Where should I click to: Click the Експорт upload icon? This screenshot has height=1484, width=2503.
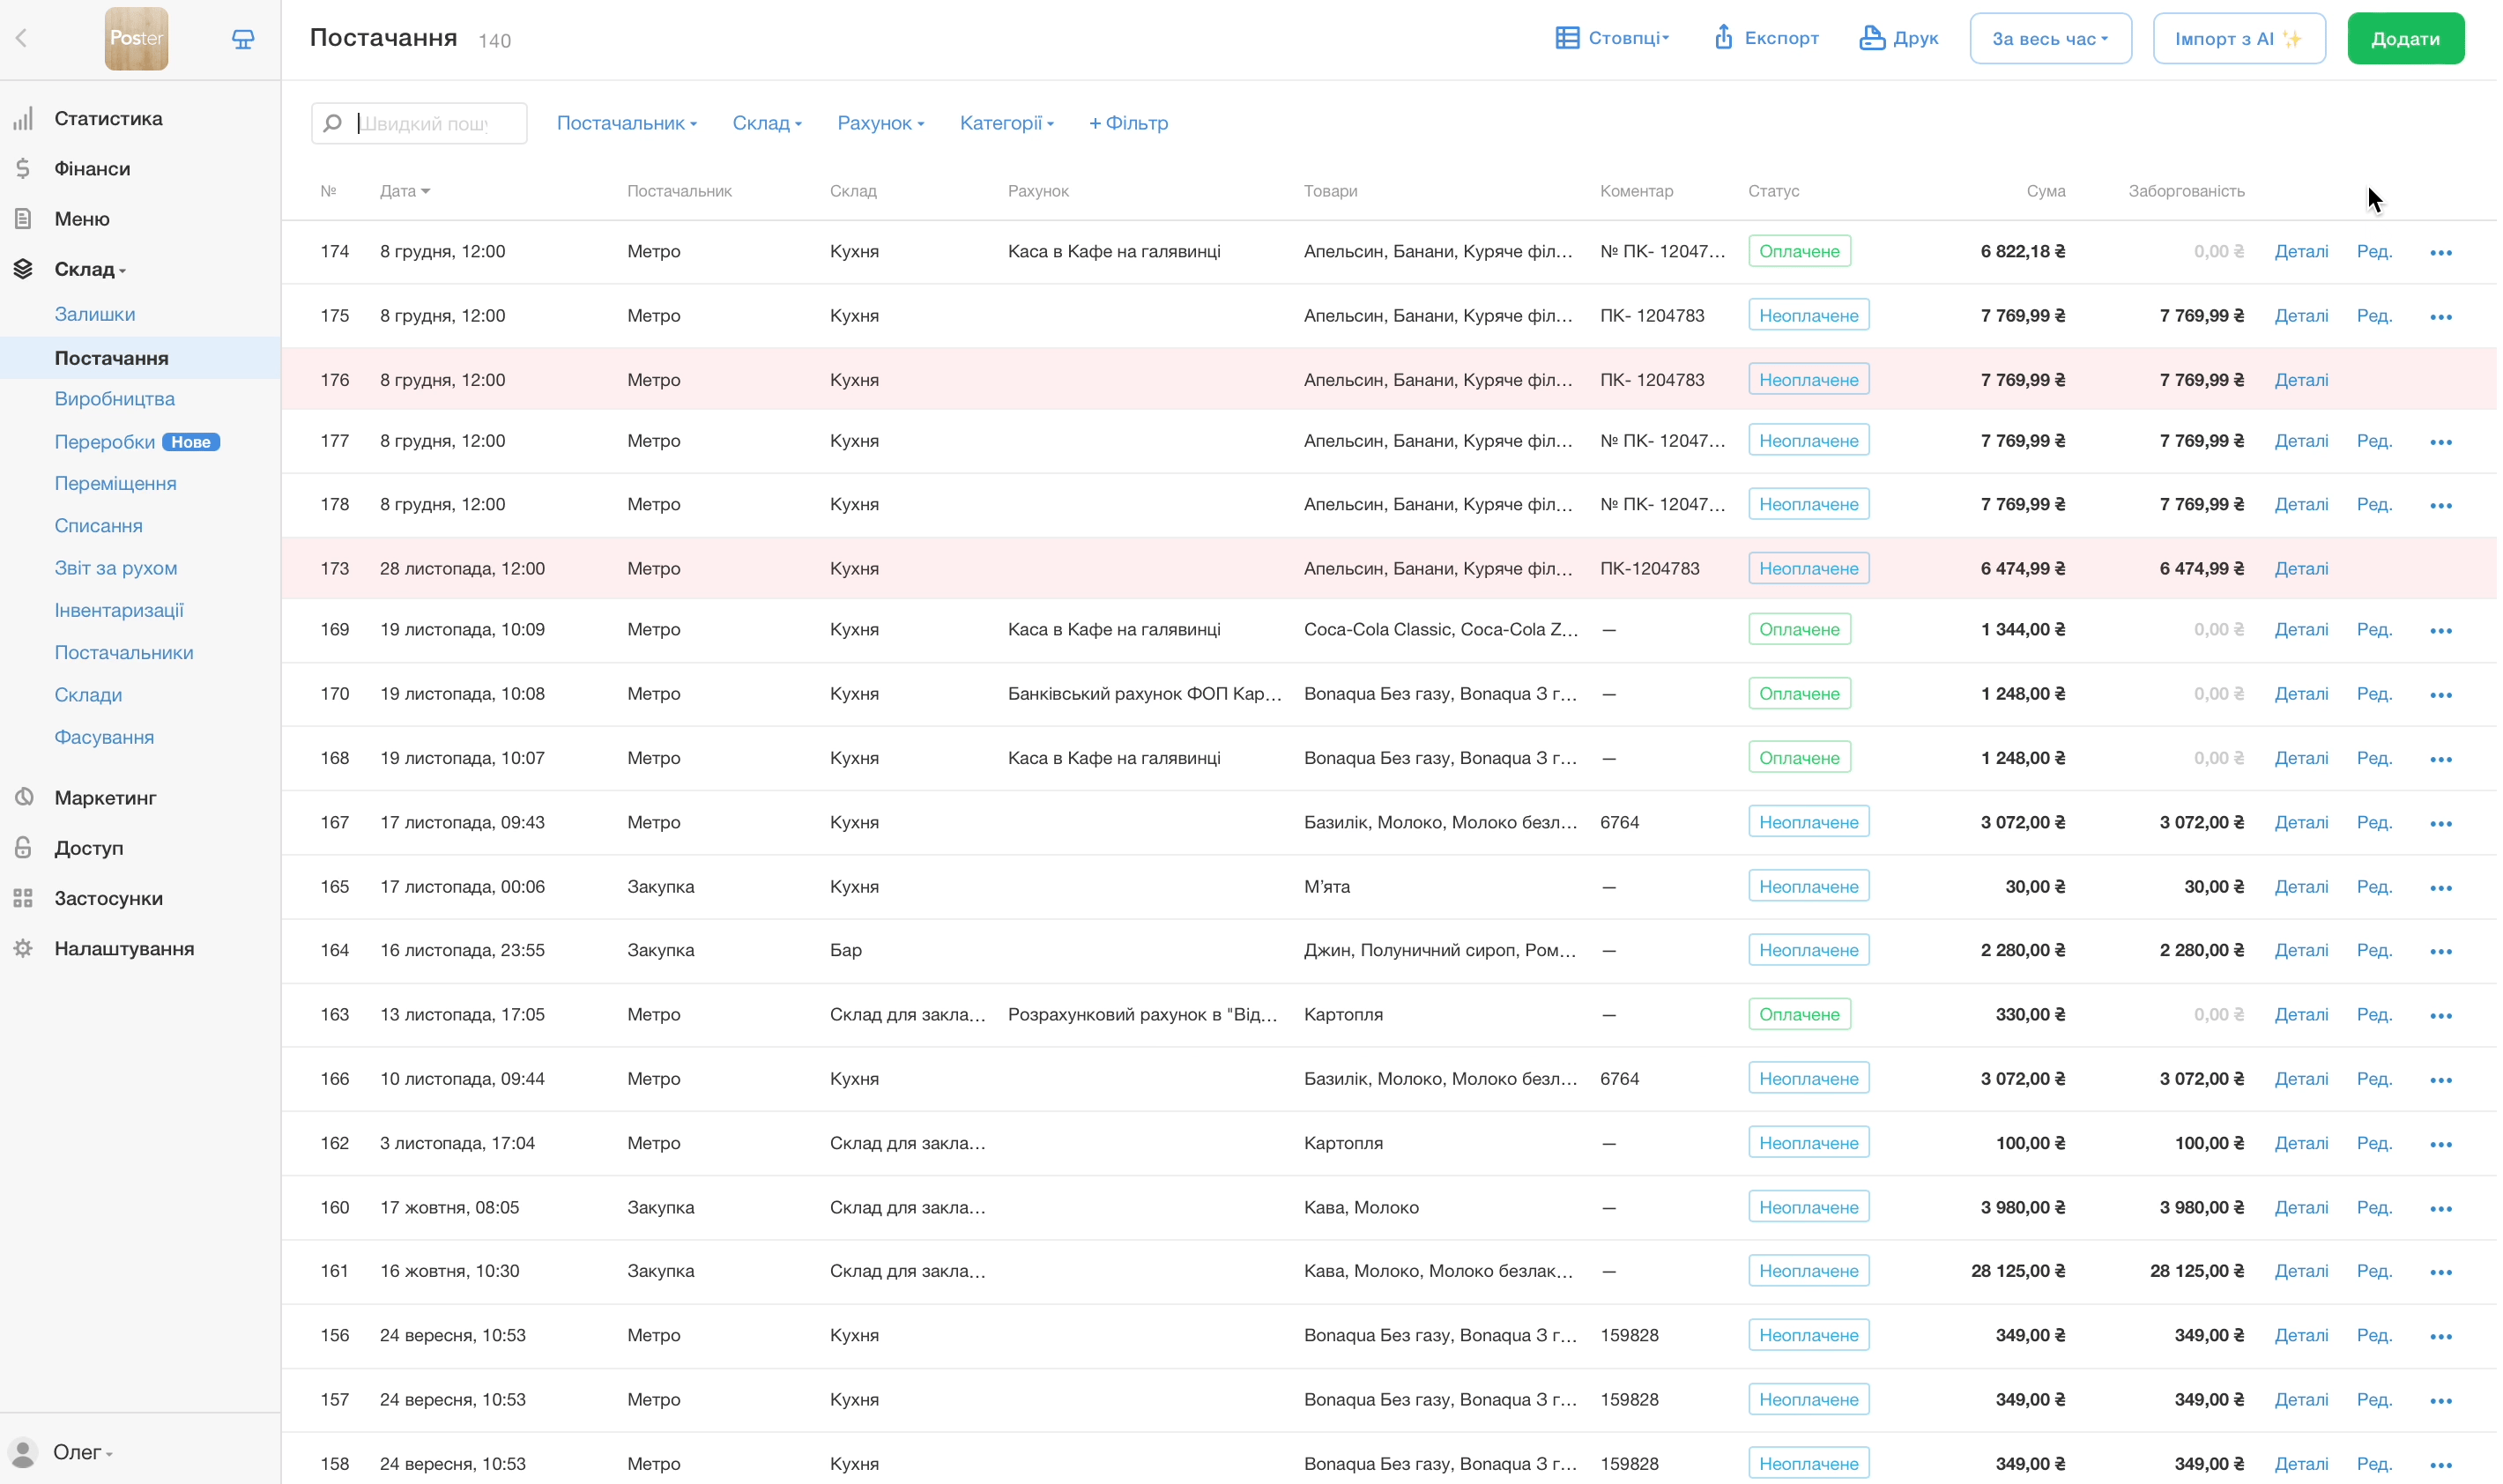point(1723,38)
